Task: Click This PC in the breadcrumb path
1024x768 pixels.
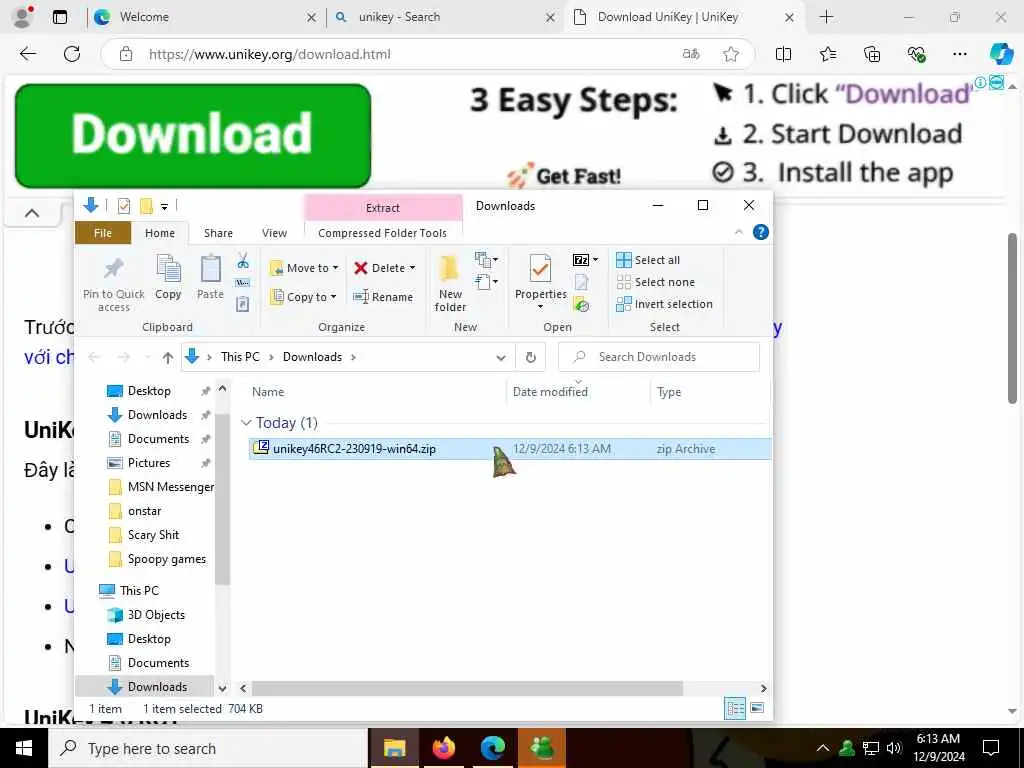Action: 240,357
